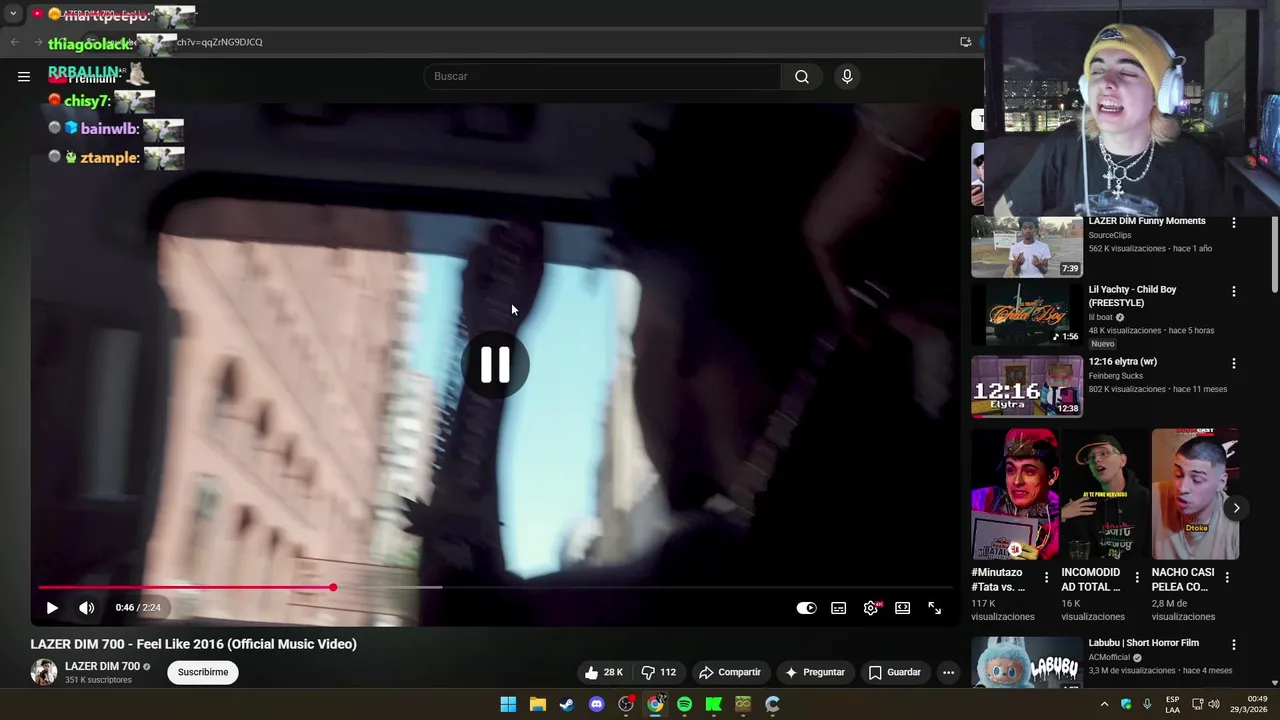The height and width of the screenshot is (720, 1280).
Task: Dislike the video with the thumbs down 112
Action: 659,672
